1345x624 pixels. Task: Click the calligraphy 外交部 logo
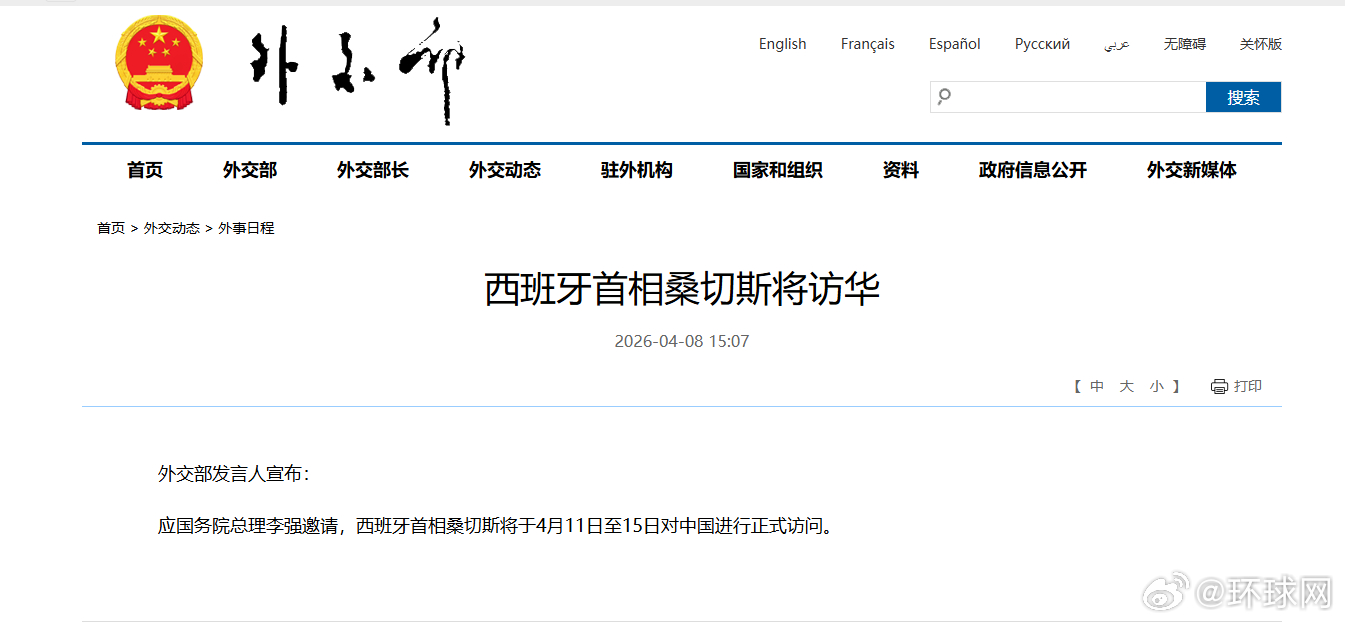tap(360, 65)
